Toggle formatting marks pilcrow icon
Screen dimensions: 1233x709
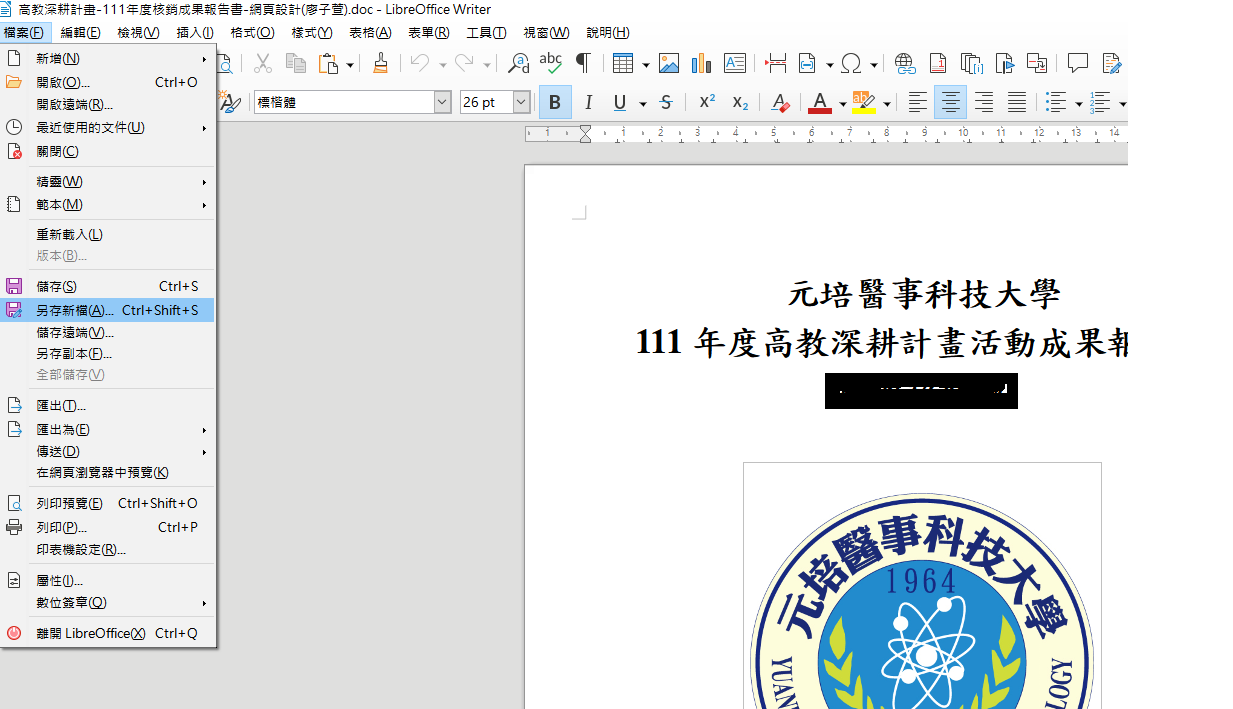pos(582,64)
